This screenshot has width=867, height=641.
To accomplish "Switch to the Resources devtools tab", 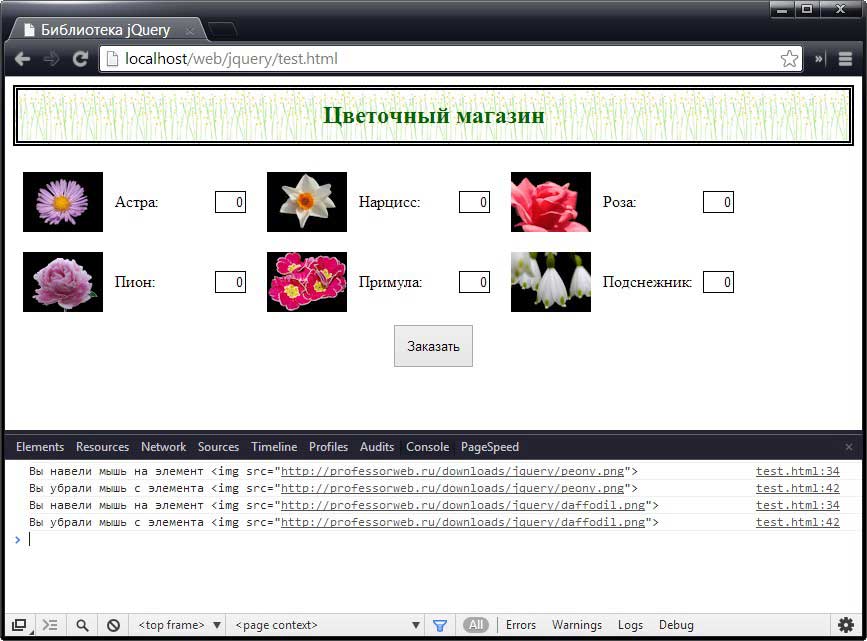I will pos(102,447).
